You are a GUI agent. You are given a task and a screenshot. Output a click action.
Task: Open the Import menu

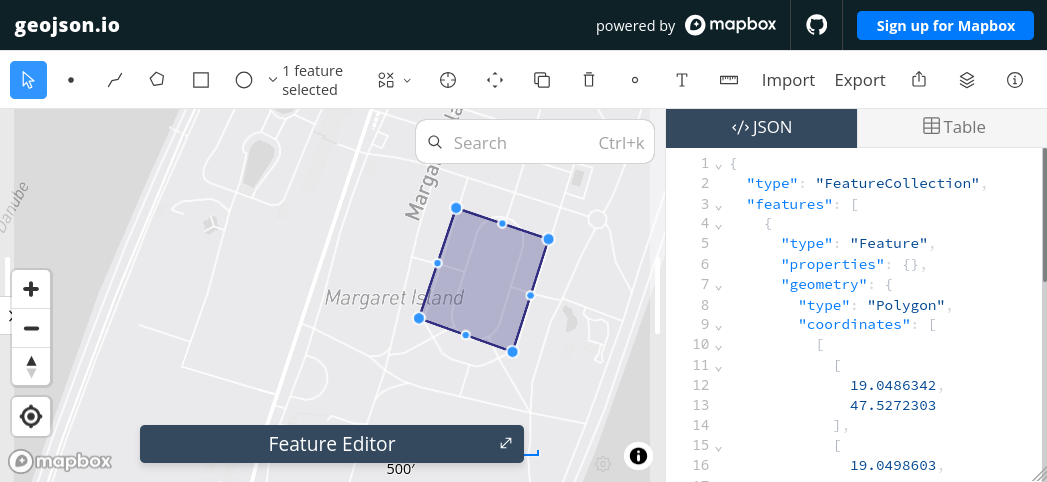point(789,80)
